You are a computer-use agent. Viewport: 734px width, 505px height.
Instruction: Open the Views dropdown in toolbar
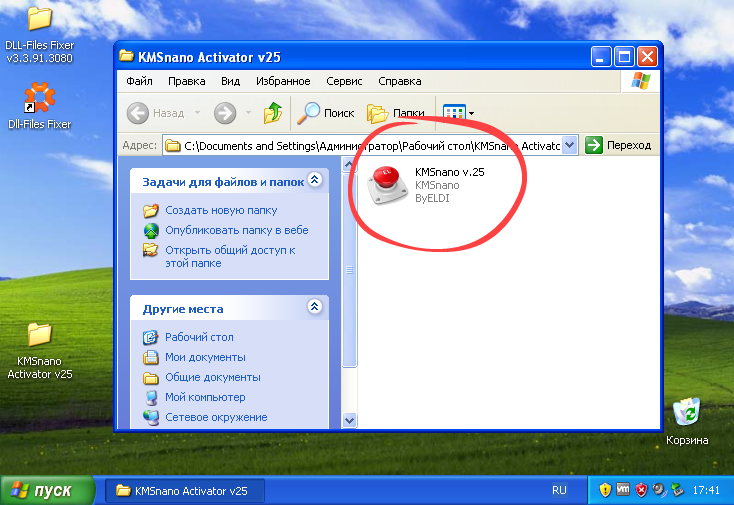459,113
